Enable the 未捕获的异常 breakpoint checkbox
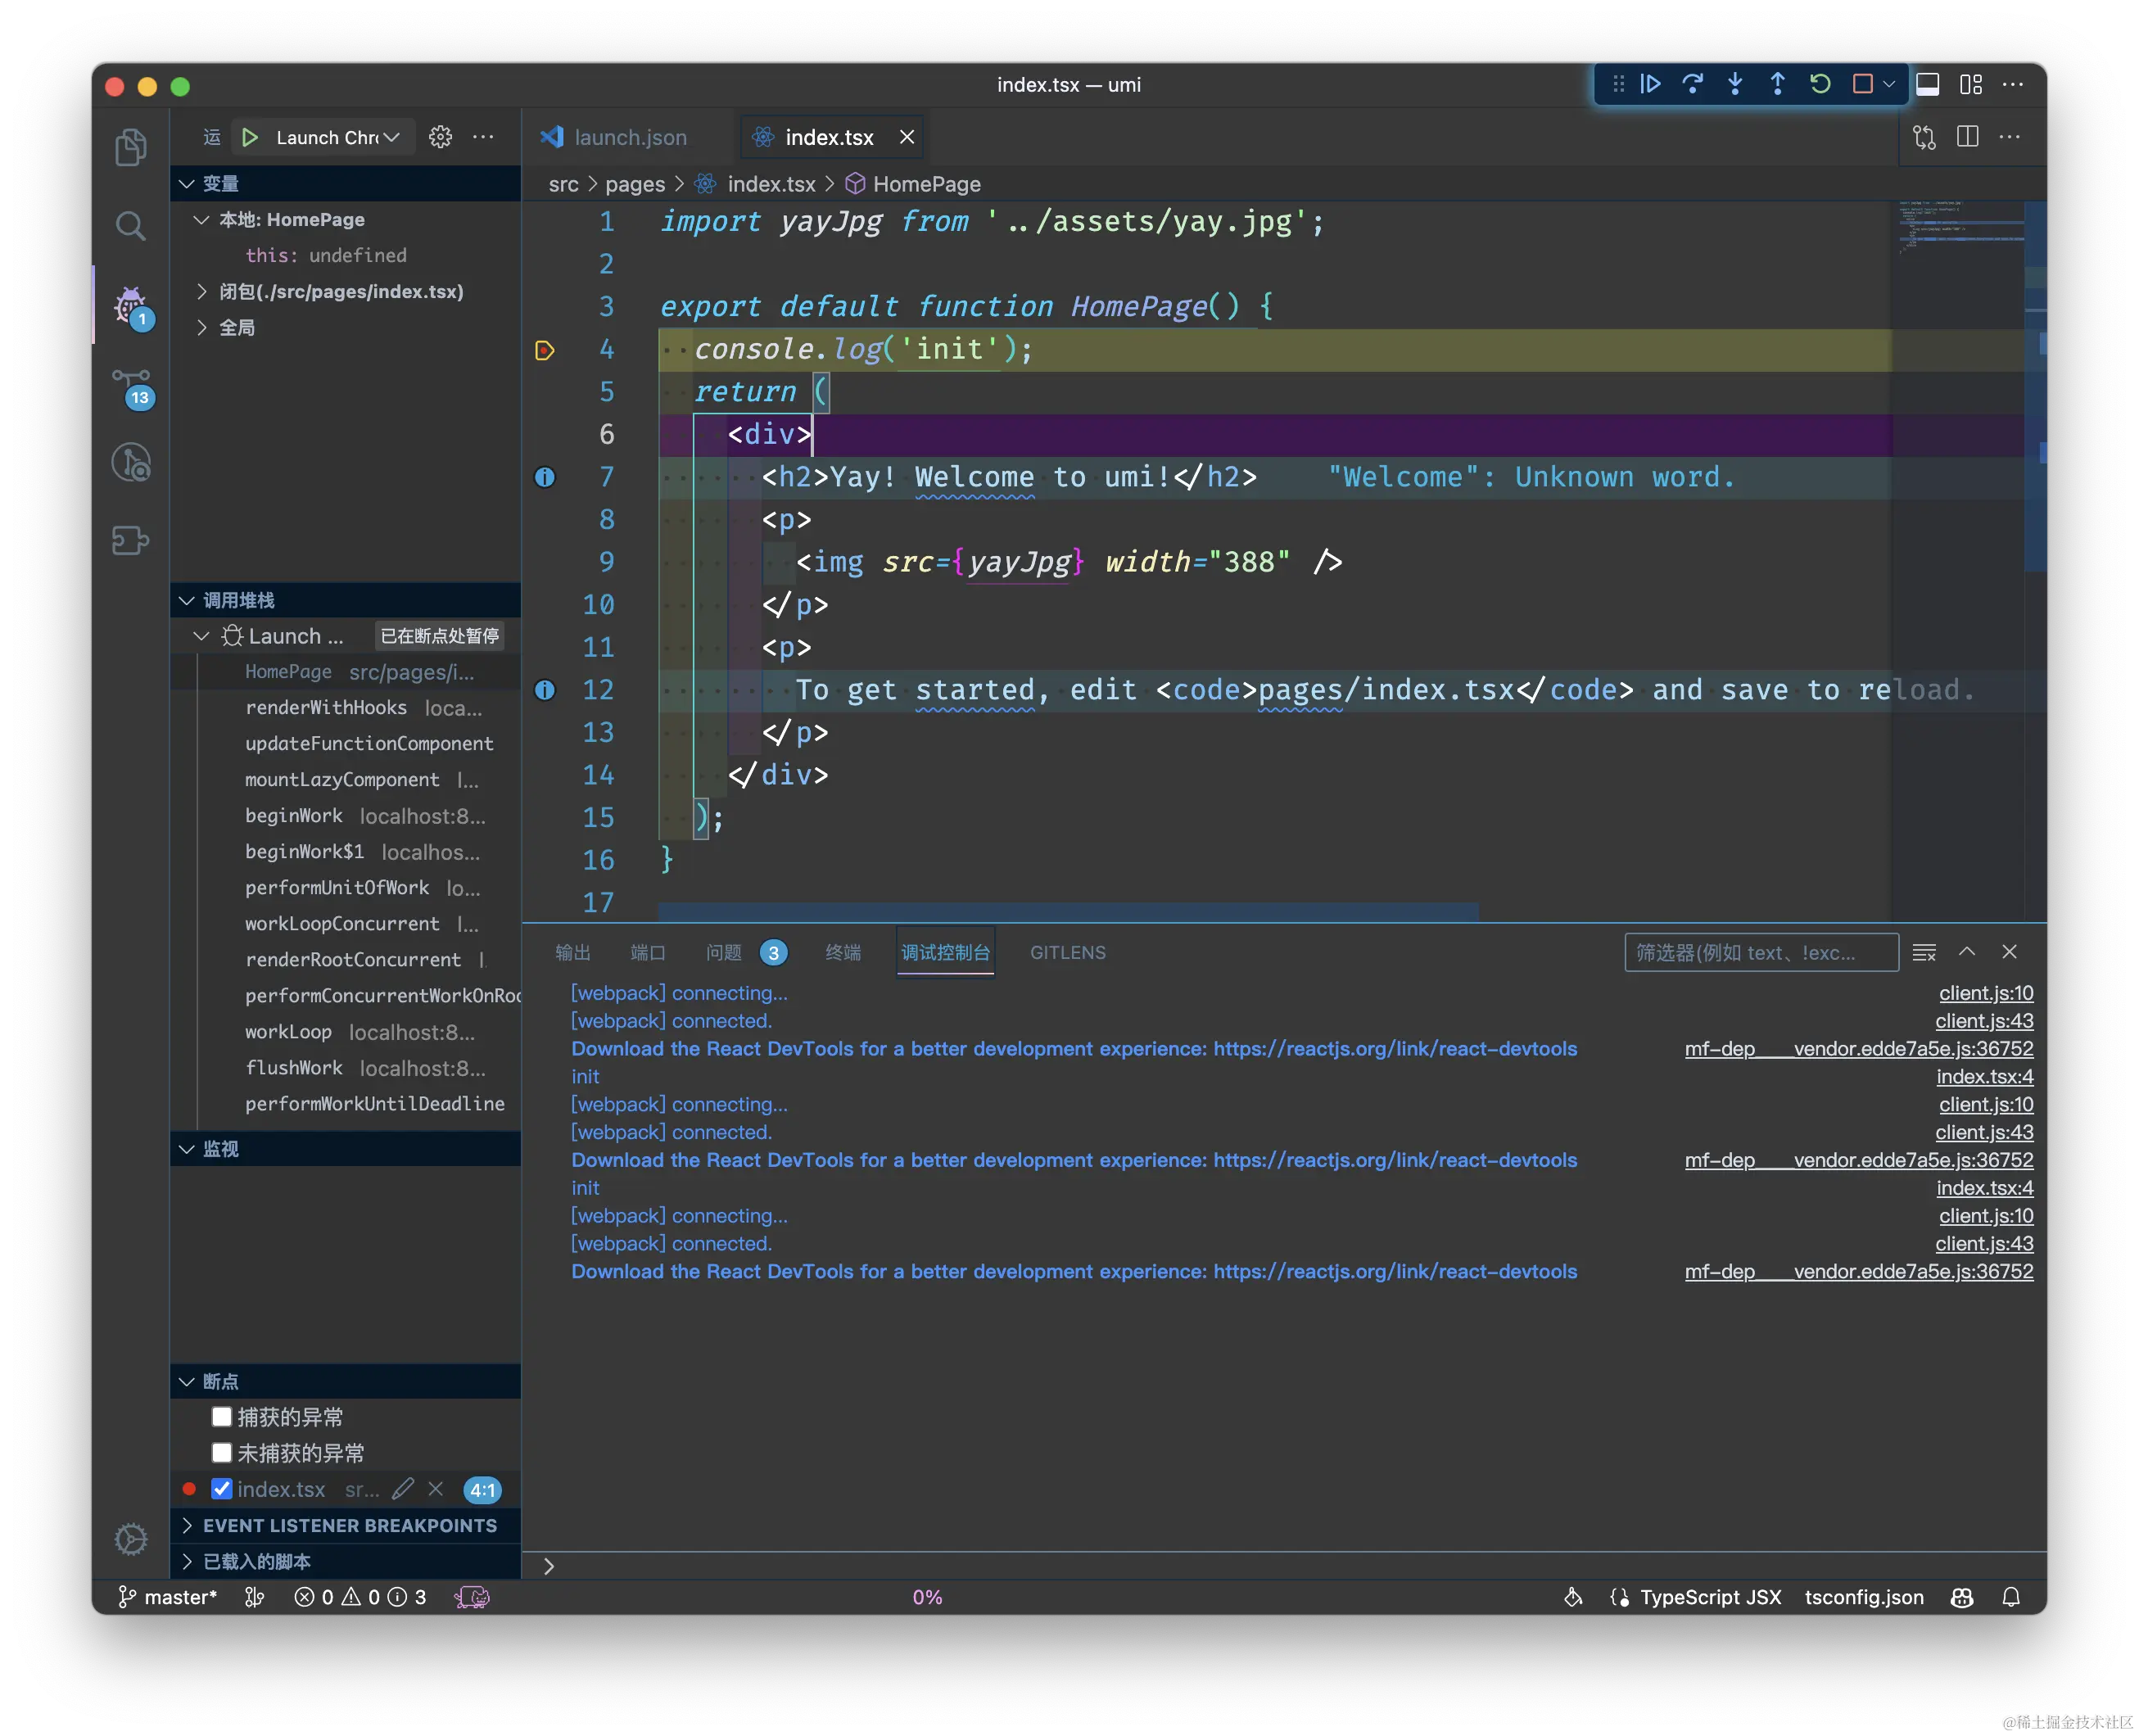The image size is (2139, 1736). [222, 1453]
